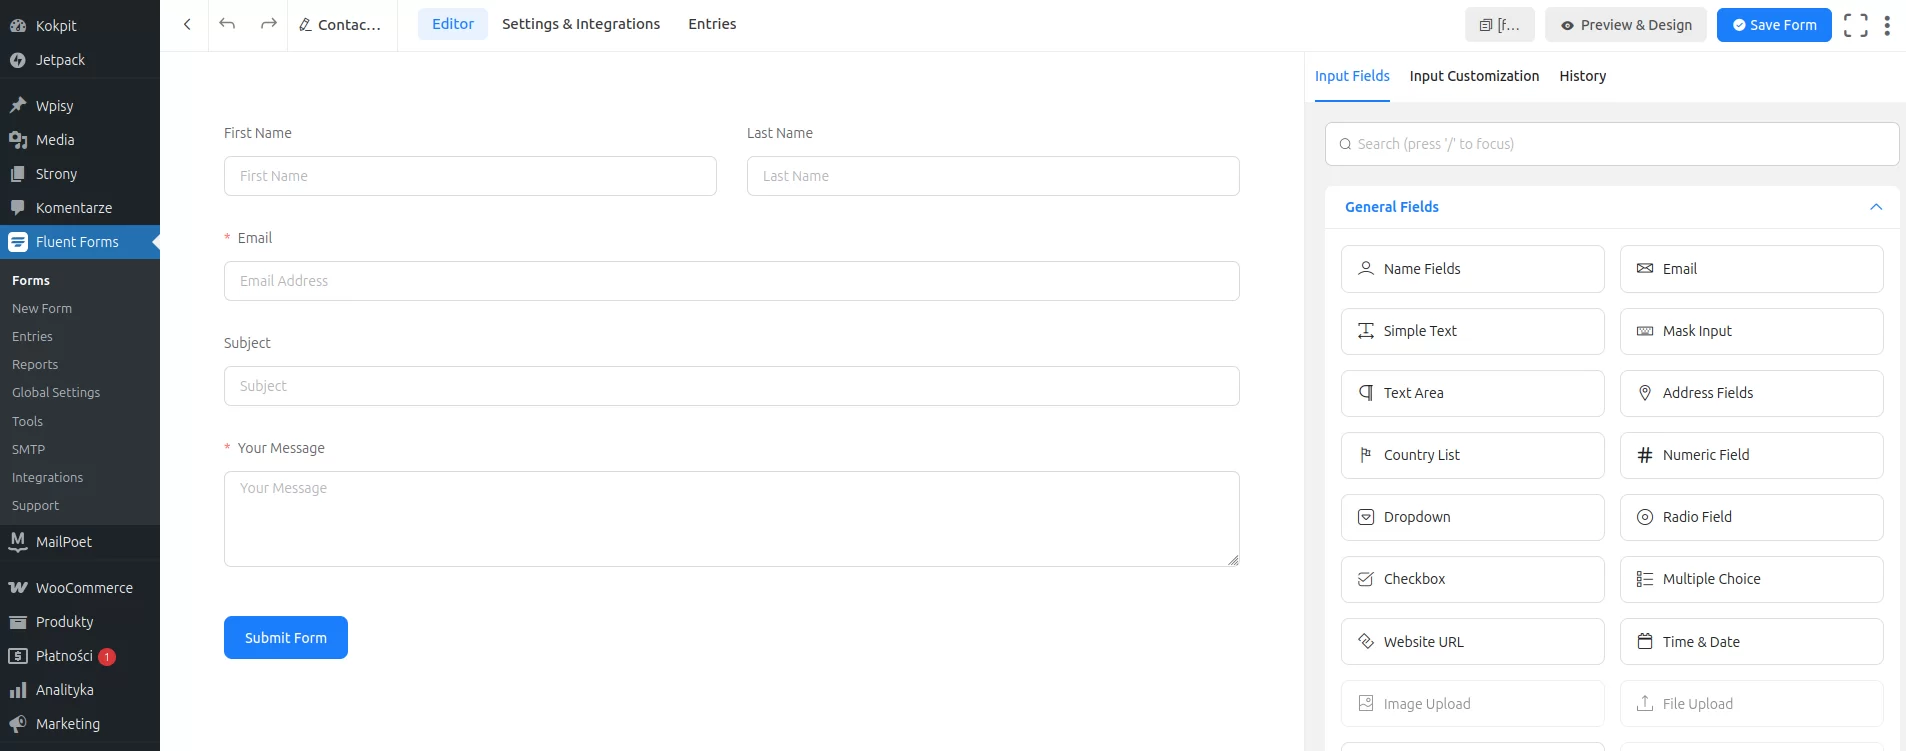Open Media library menu
This screenshot has width=1906, height=751.
(80, 140)
